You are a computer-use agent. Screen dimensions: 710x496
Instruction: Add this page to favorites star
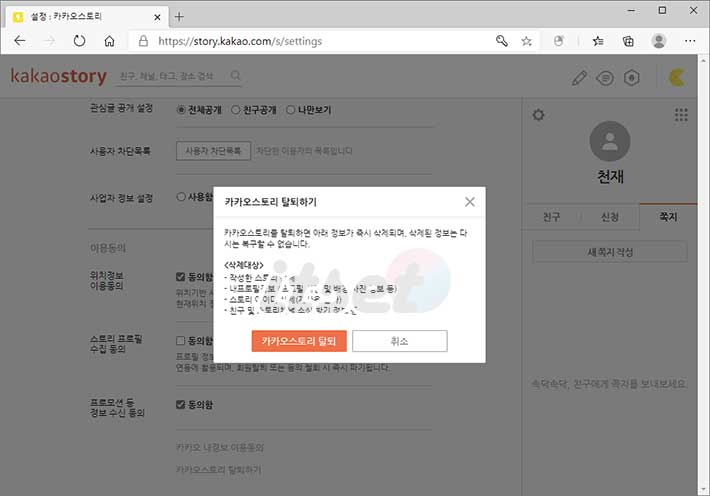(x=526, y=41)
